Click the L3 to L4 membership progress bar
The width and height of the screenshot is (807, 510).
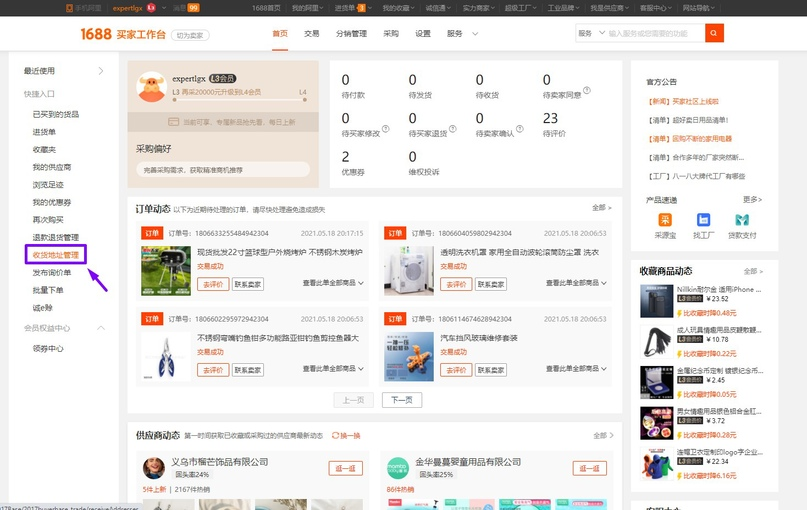click(x=239, y=100)
